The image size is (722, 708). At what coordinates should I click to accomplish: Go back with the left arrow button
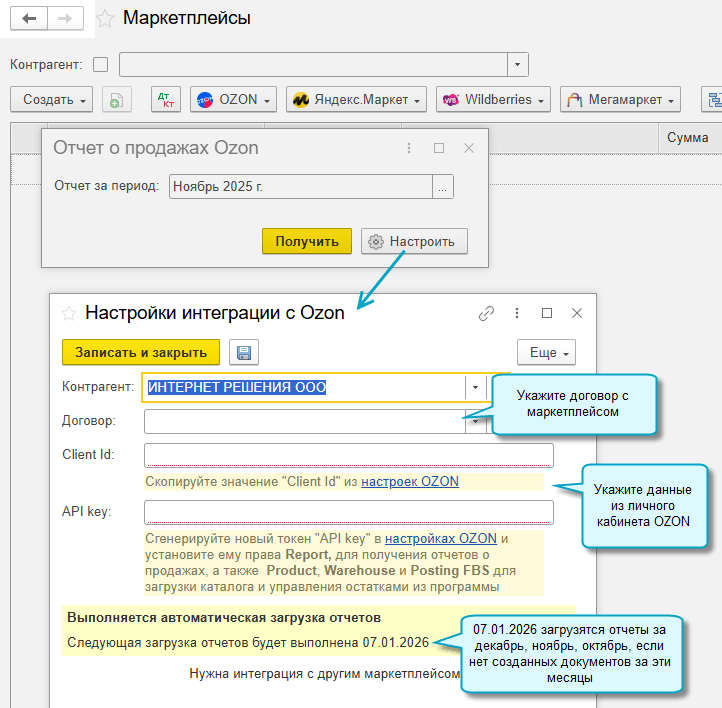tap(29, 18)
